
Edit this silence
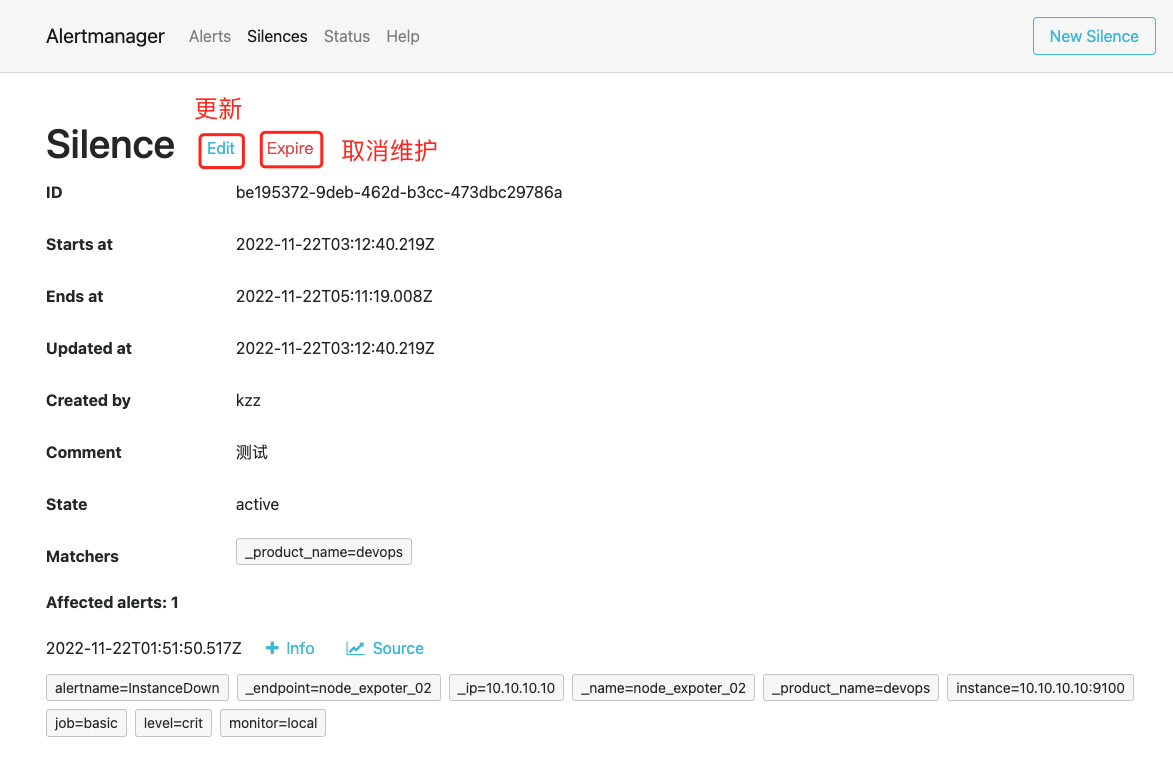pos(221,149)
